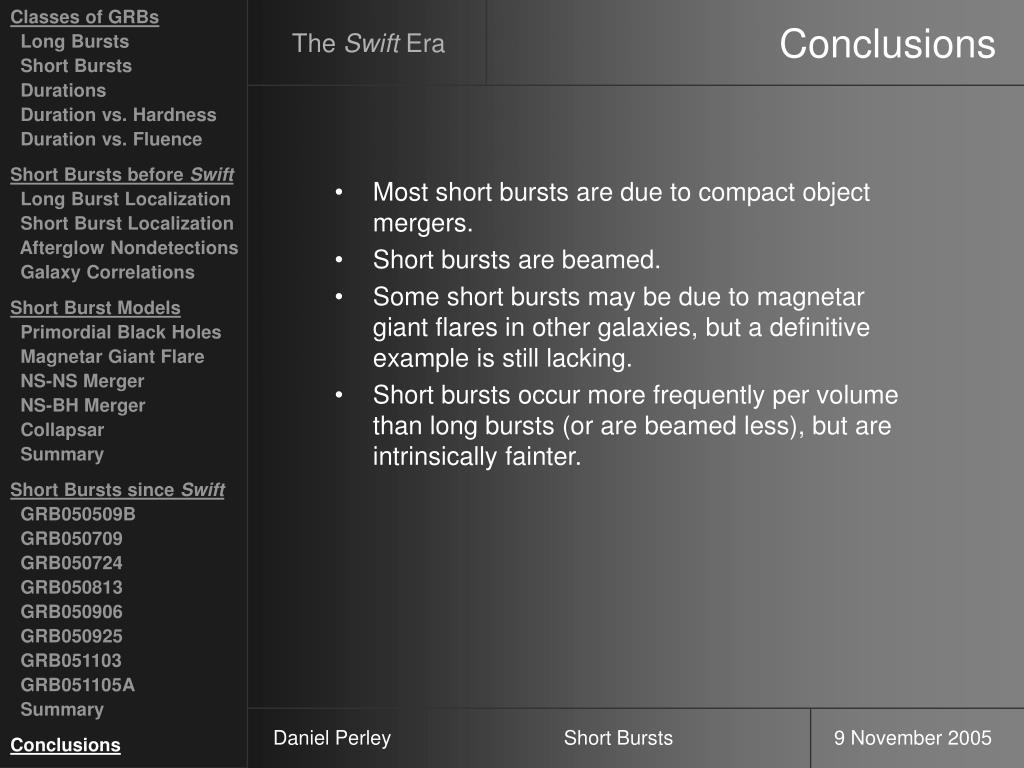The image size is (1024, 768).
Task: Open the Short Burst Models section
Action: 95,307
